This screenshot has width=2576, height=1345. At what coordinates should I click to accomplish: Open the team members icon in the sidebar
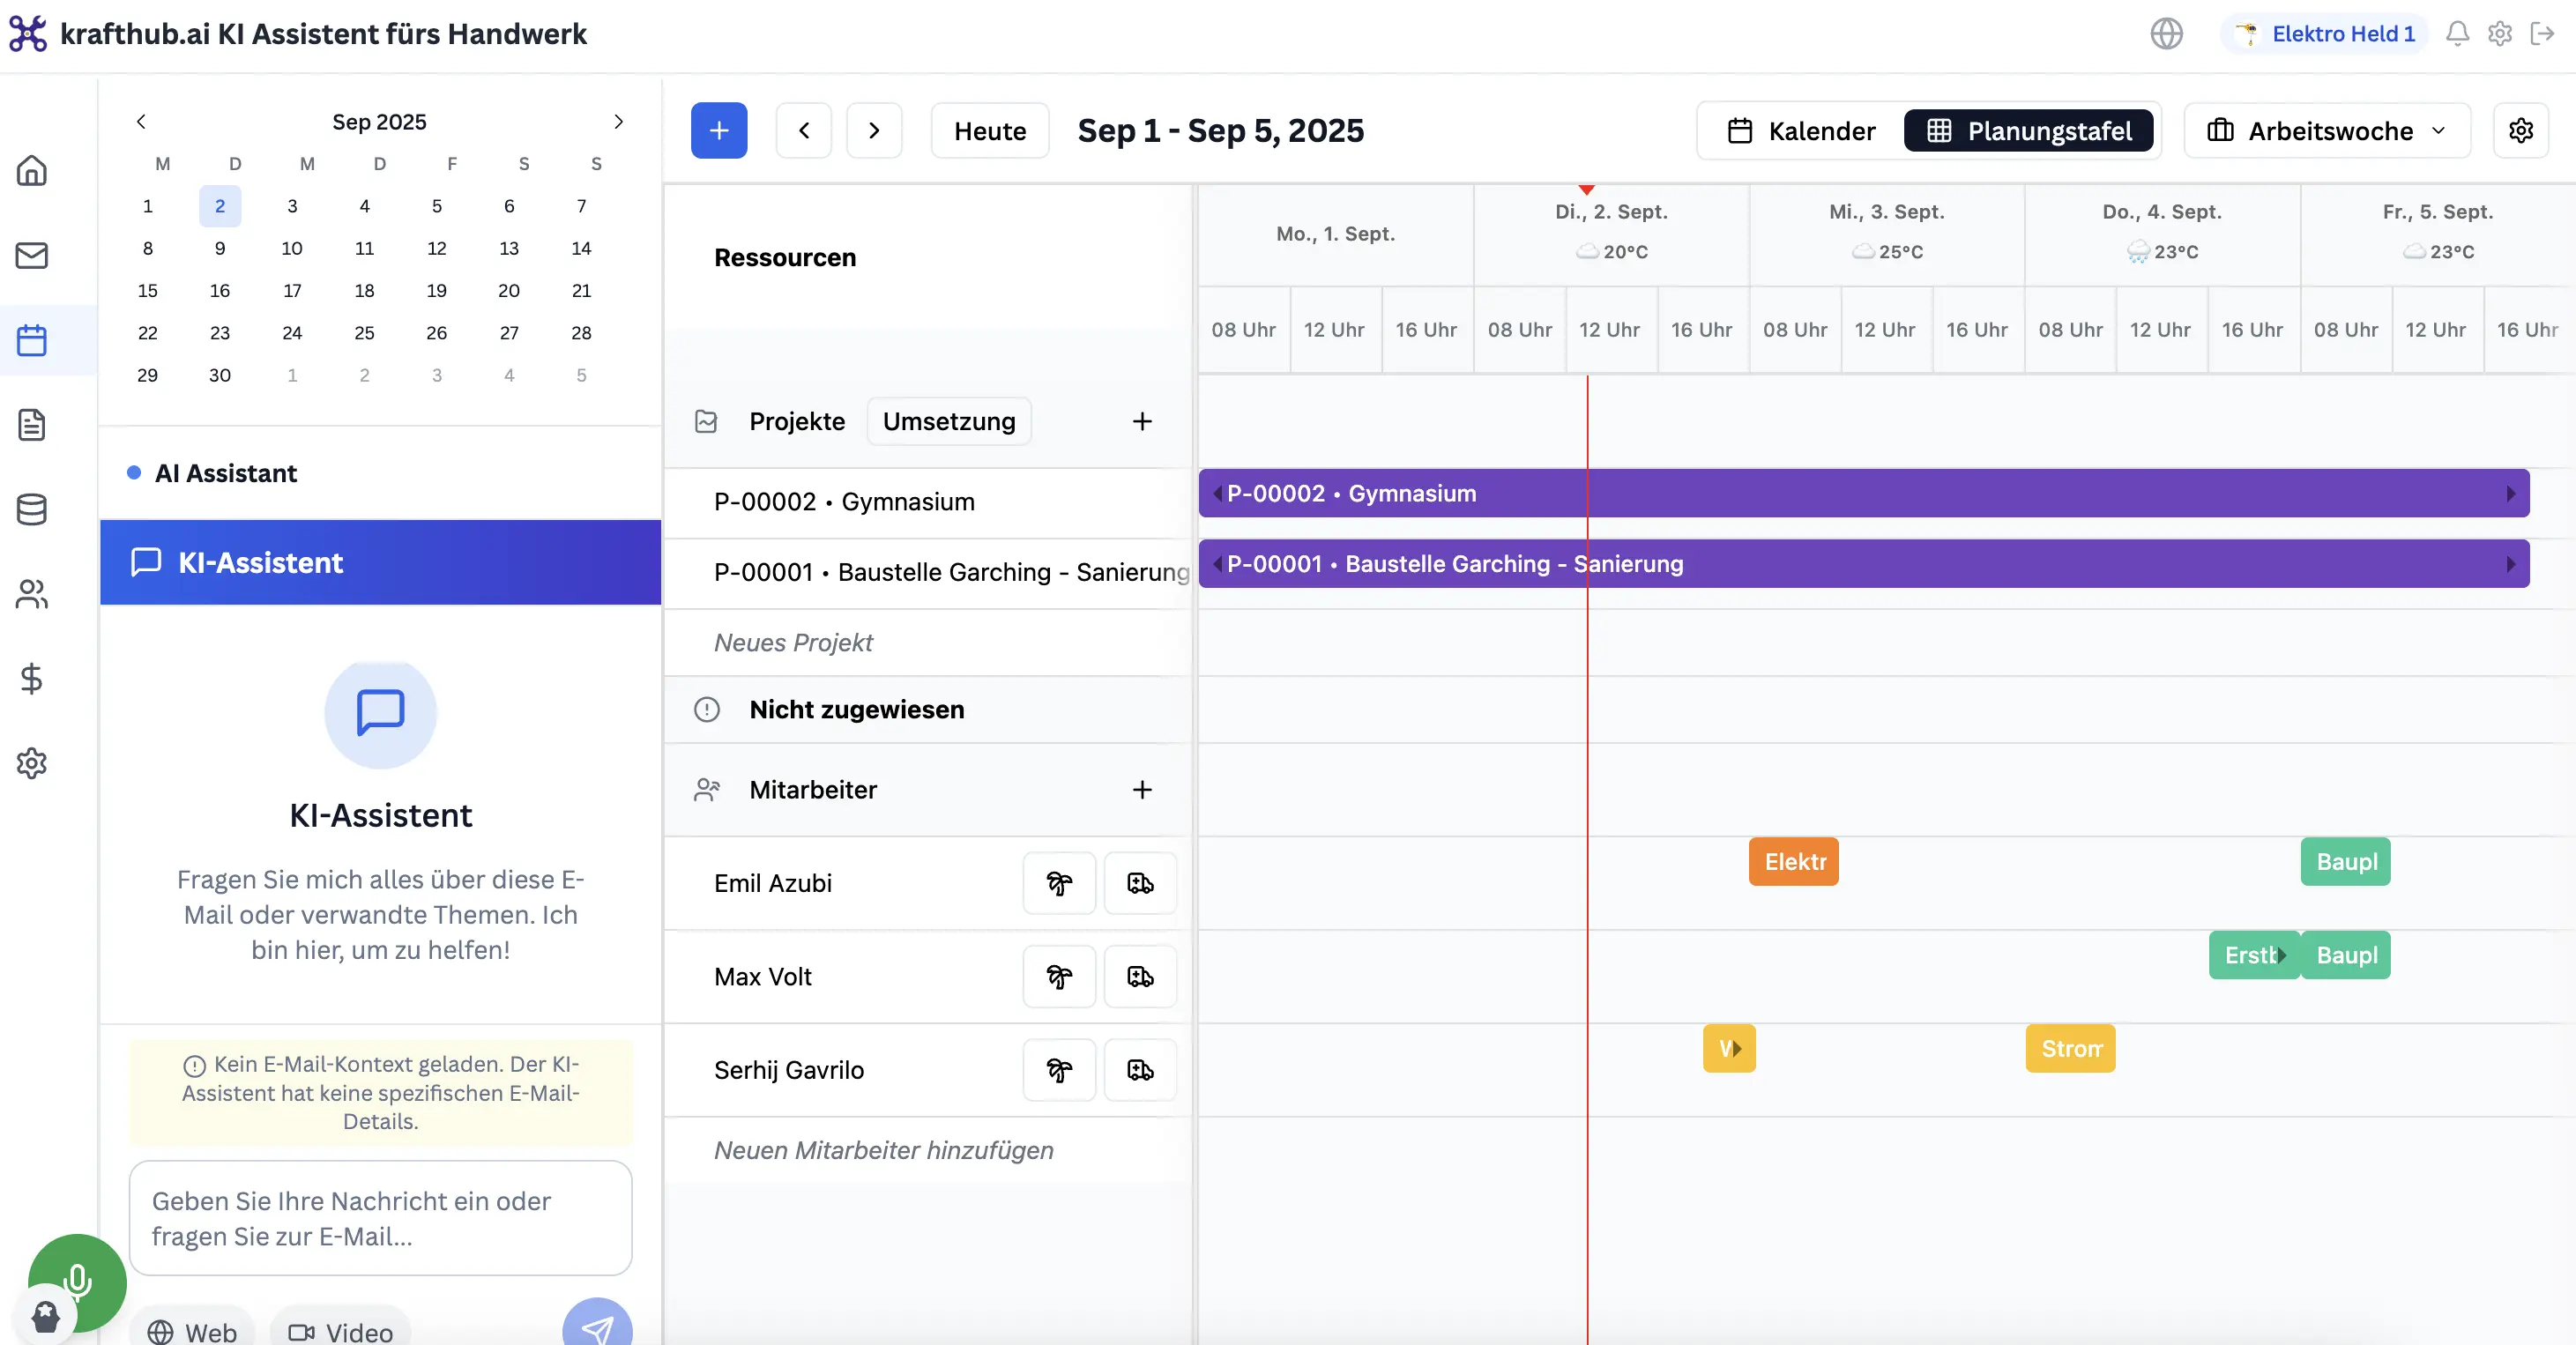click(x=31, y=594)
